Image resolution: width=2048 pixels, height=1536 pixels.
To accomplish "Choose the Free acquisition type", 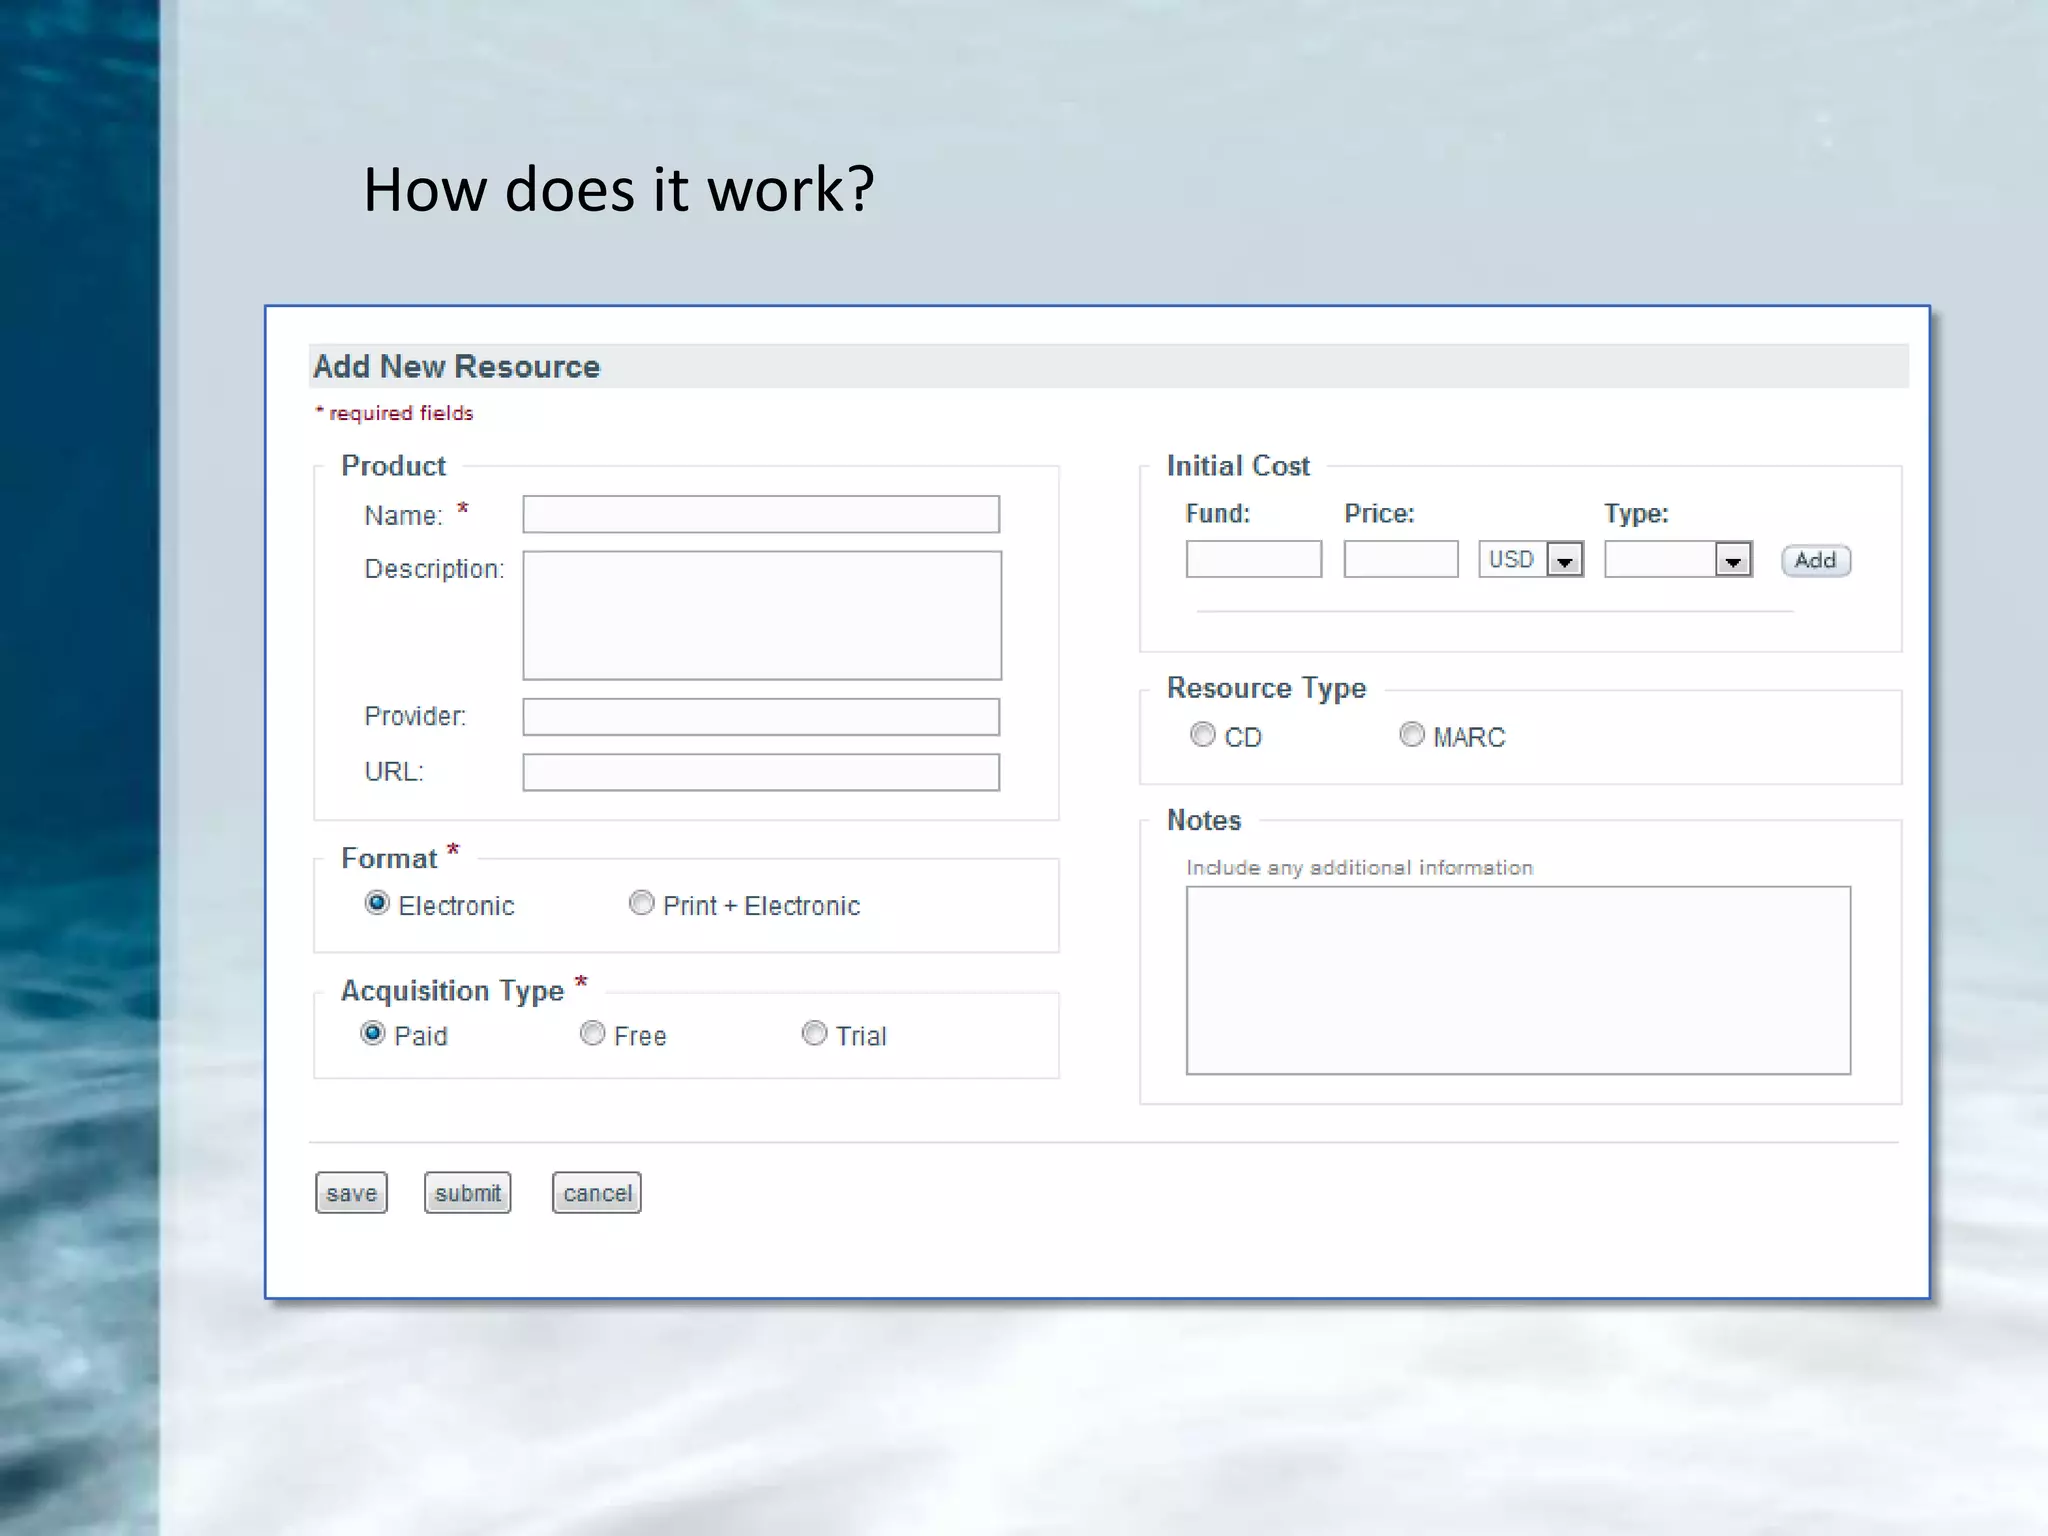I will click(592, 1033).
